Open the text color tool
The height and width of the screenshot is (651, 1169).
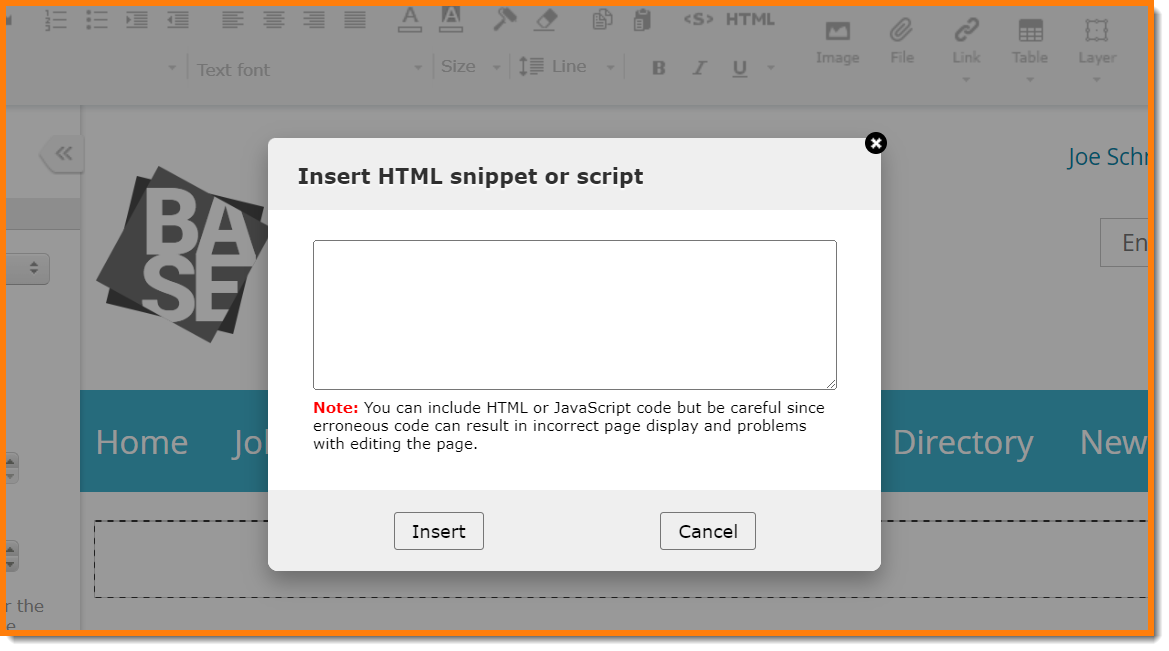point(409,20)
